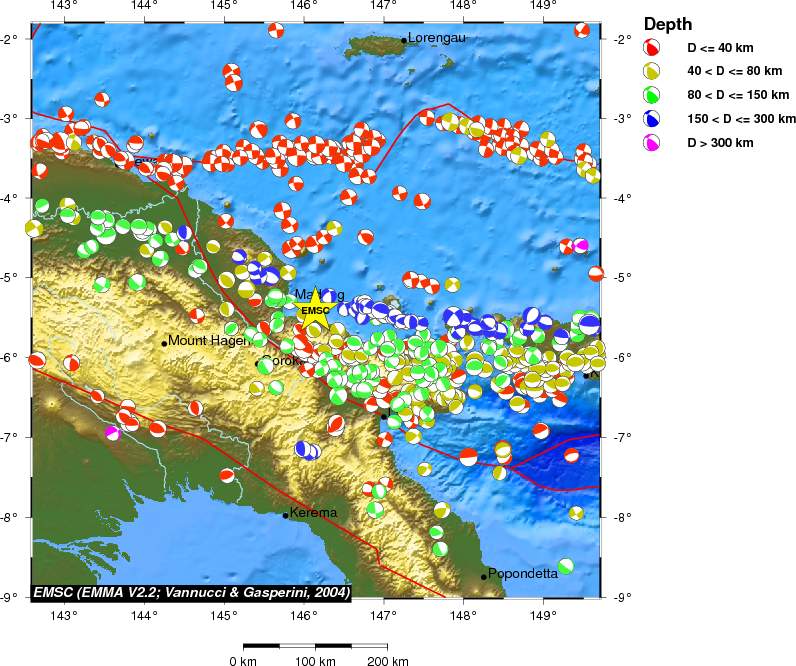Click the magenta deep-event beachball near 149.5°, -4.6°
This screenshot has height=666, width=796.
point(581,246)
